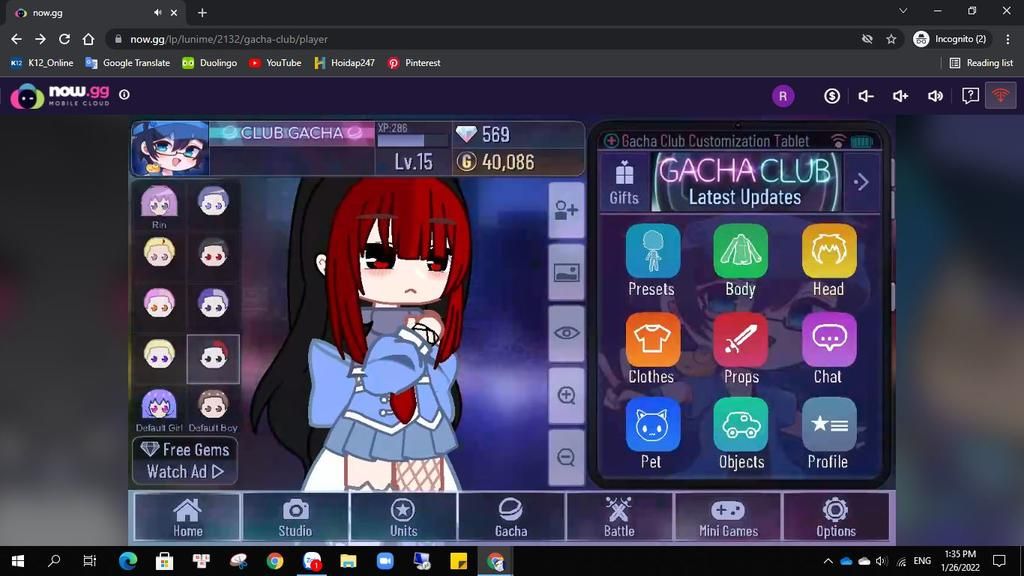Open the Google Translate bookmark
The image size is (1024, 576).
coord(128,63)
